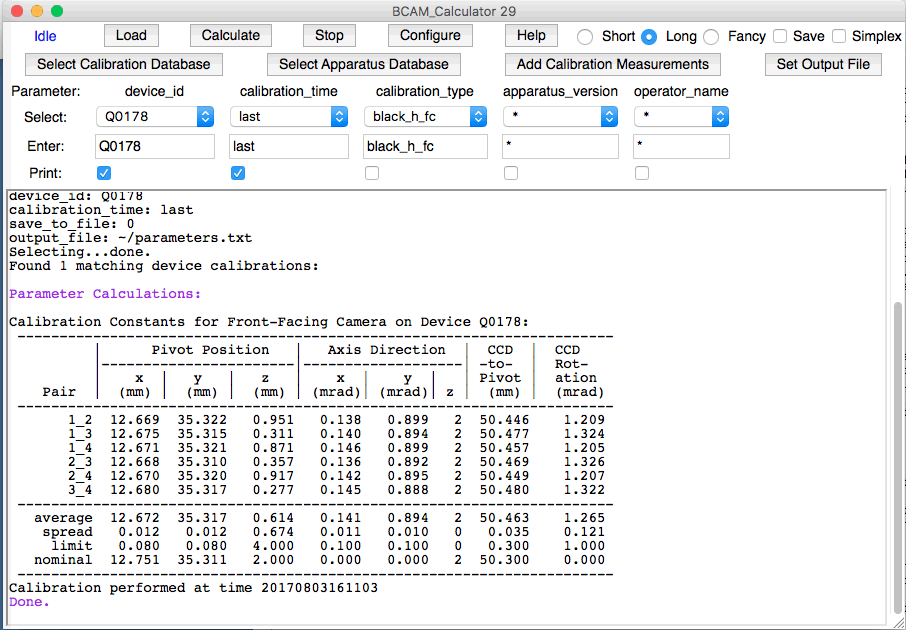Click the spread row label

[67, 532]
